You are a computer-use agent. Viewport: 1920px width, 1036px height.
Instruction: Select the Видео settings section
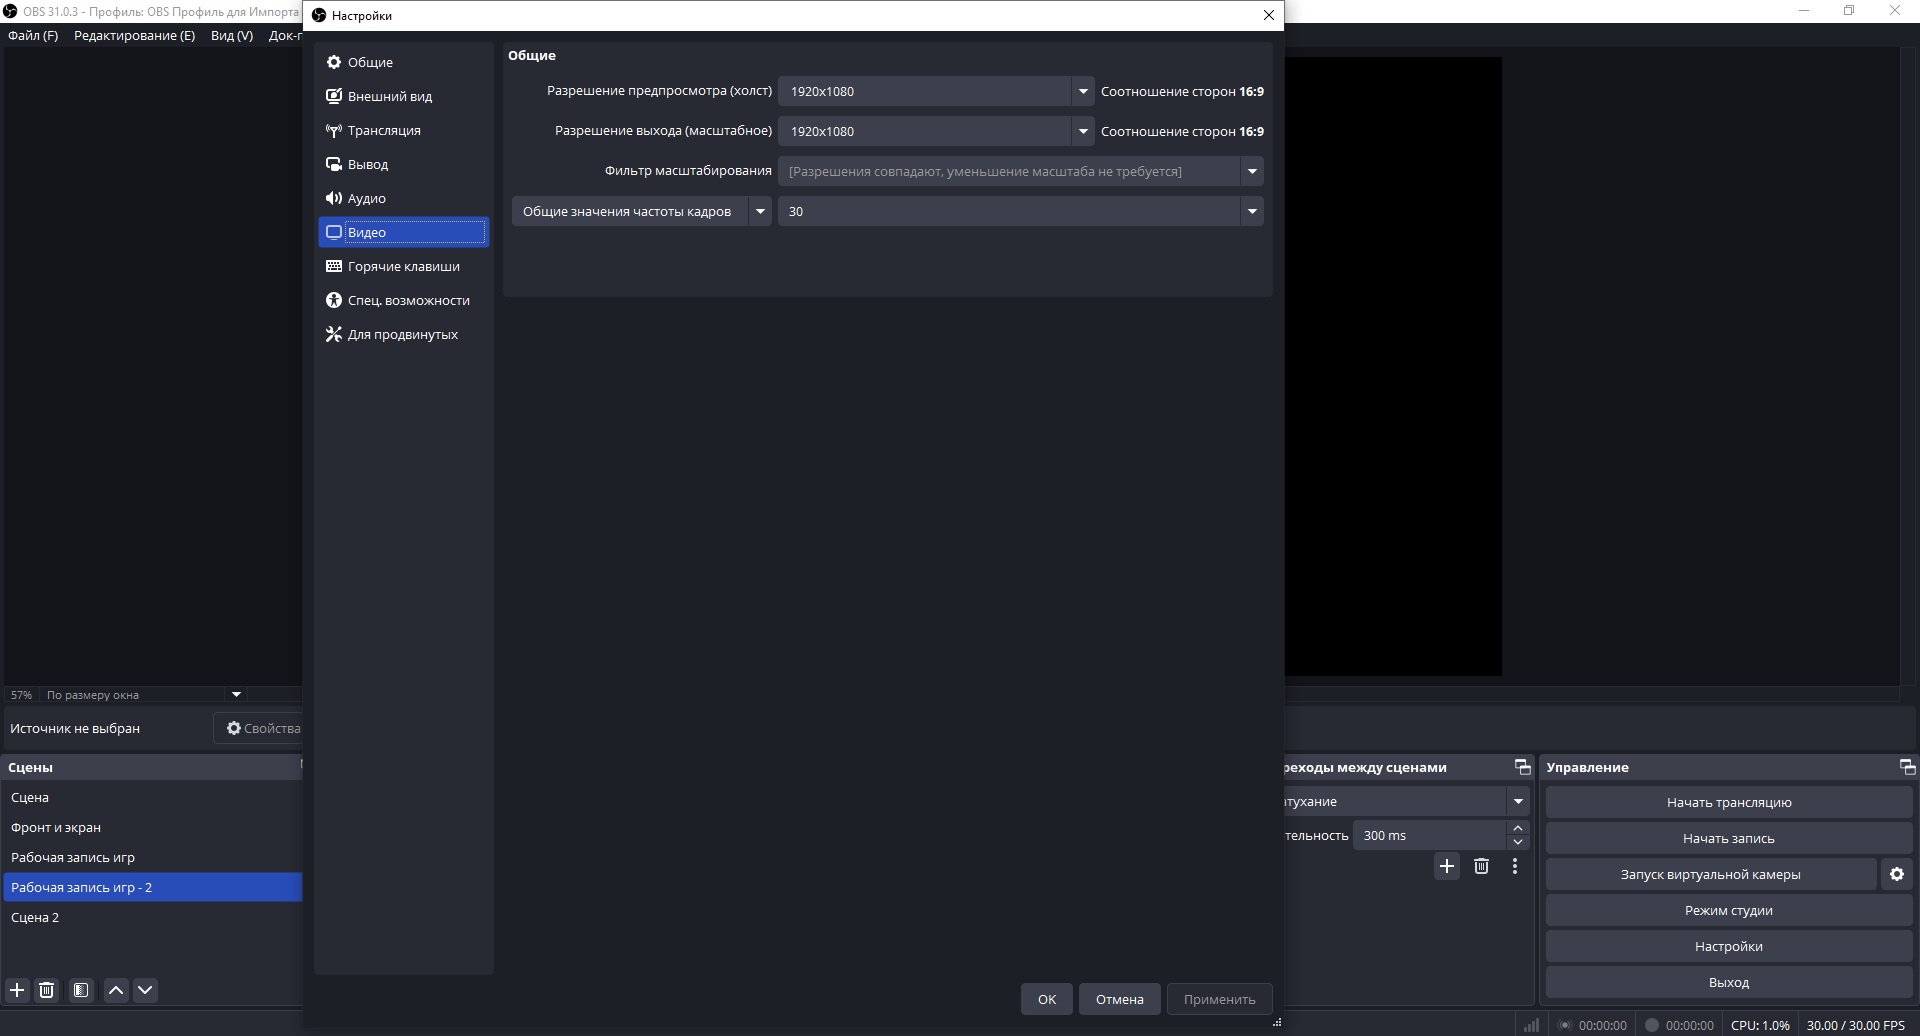(403, 232)
